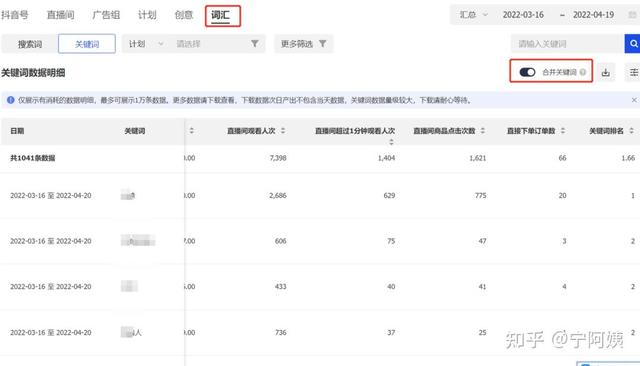Open the 汇总 dropdown near dates
Viewport: 640px width, 366px height.
[x=473, y=15]
